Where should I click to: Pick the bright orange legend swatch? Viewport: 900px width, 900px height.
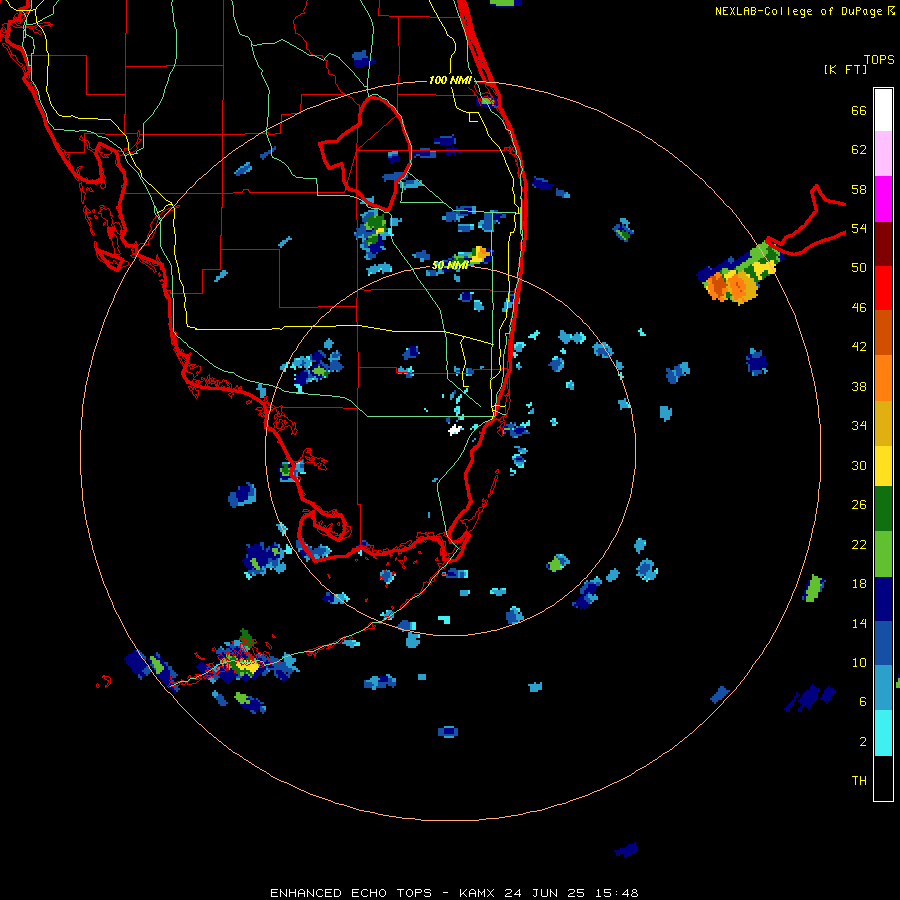pos(883,378)
